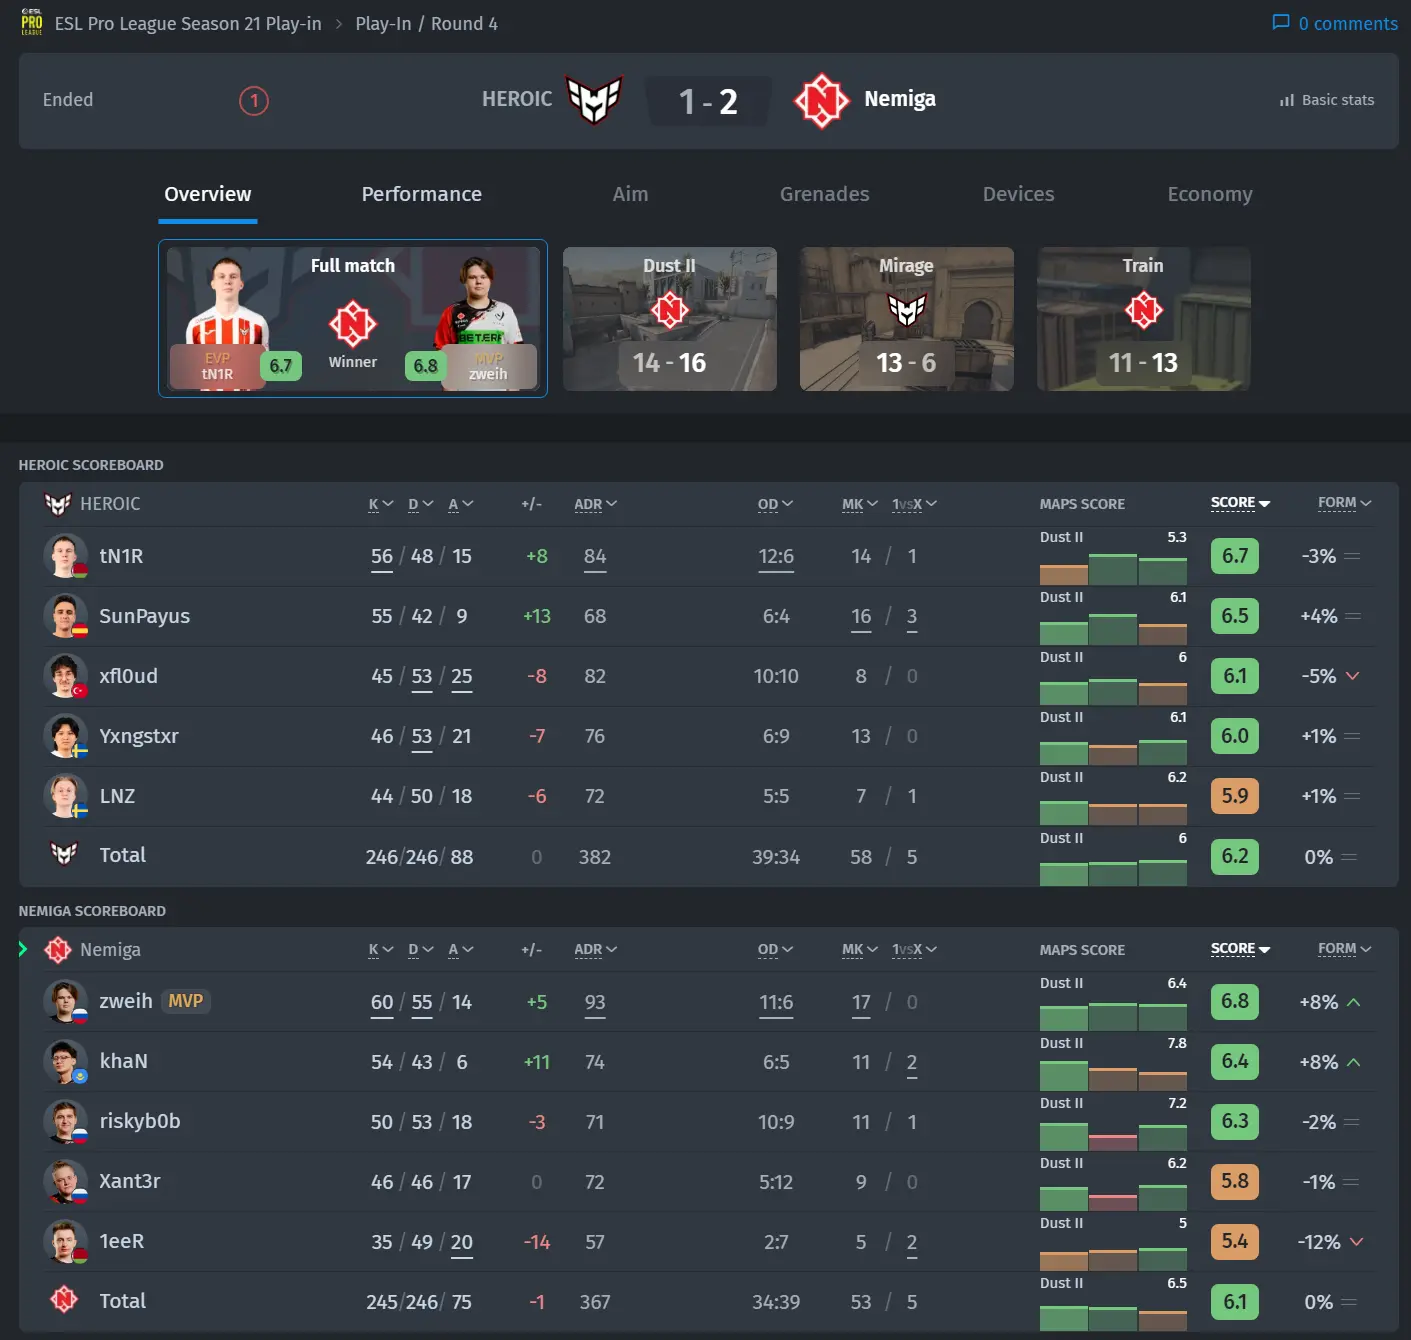Click 1eeR's player avatar
The height and width of the screenshot is (1340, 1411).
click(x=65, y=1241)
